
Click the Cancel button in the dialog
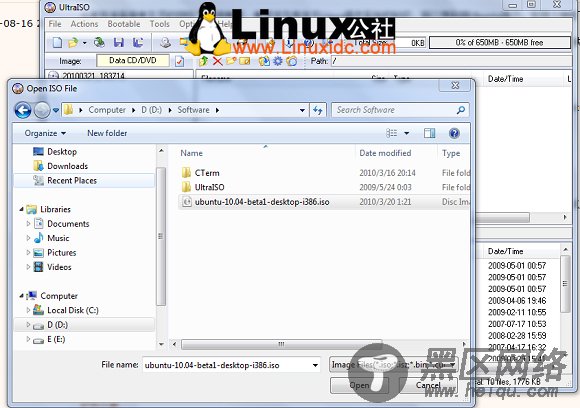[428, 385]
